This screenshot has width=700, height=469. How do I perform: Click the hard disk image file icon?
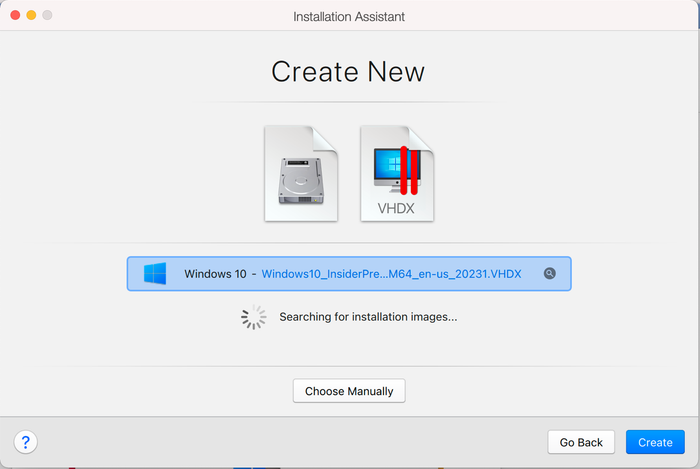click(301, 174)
